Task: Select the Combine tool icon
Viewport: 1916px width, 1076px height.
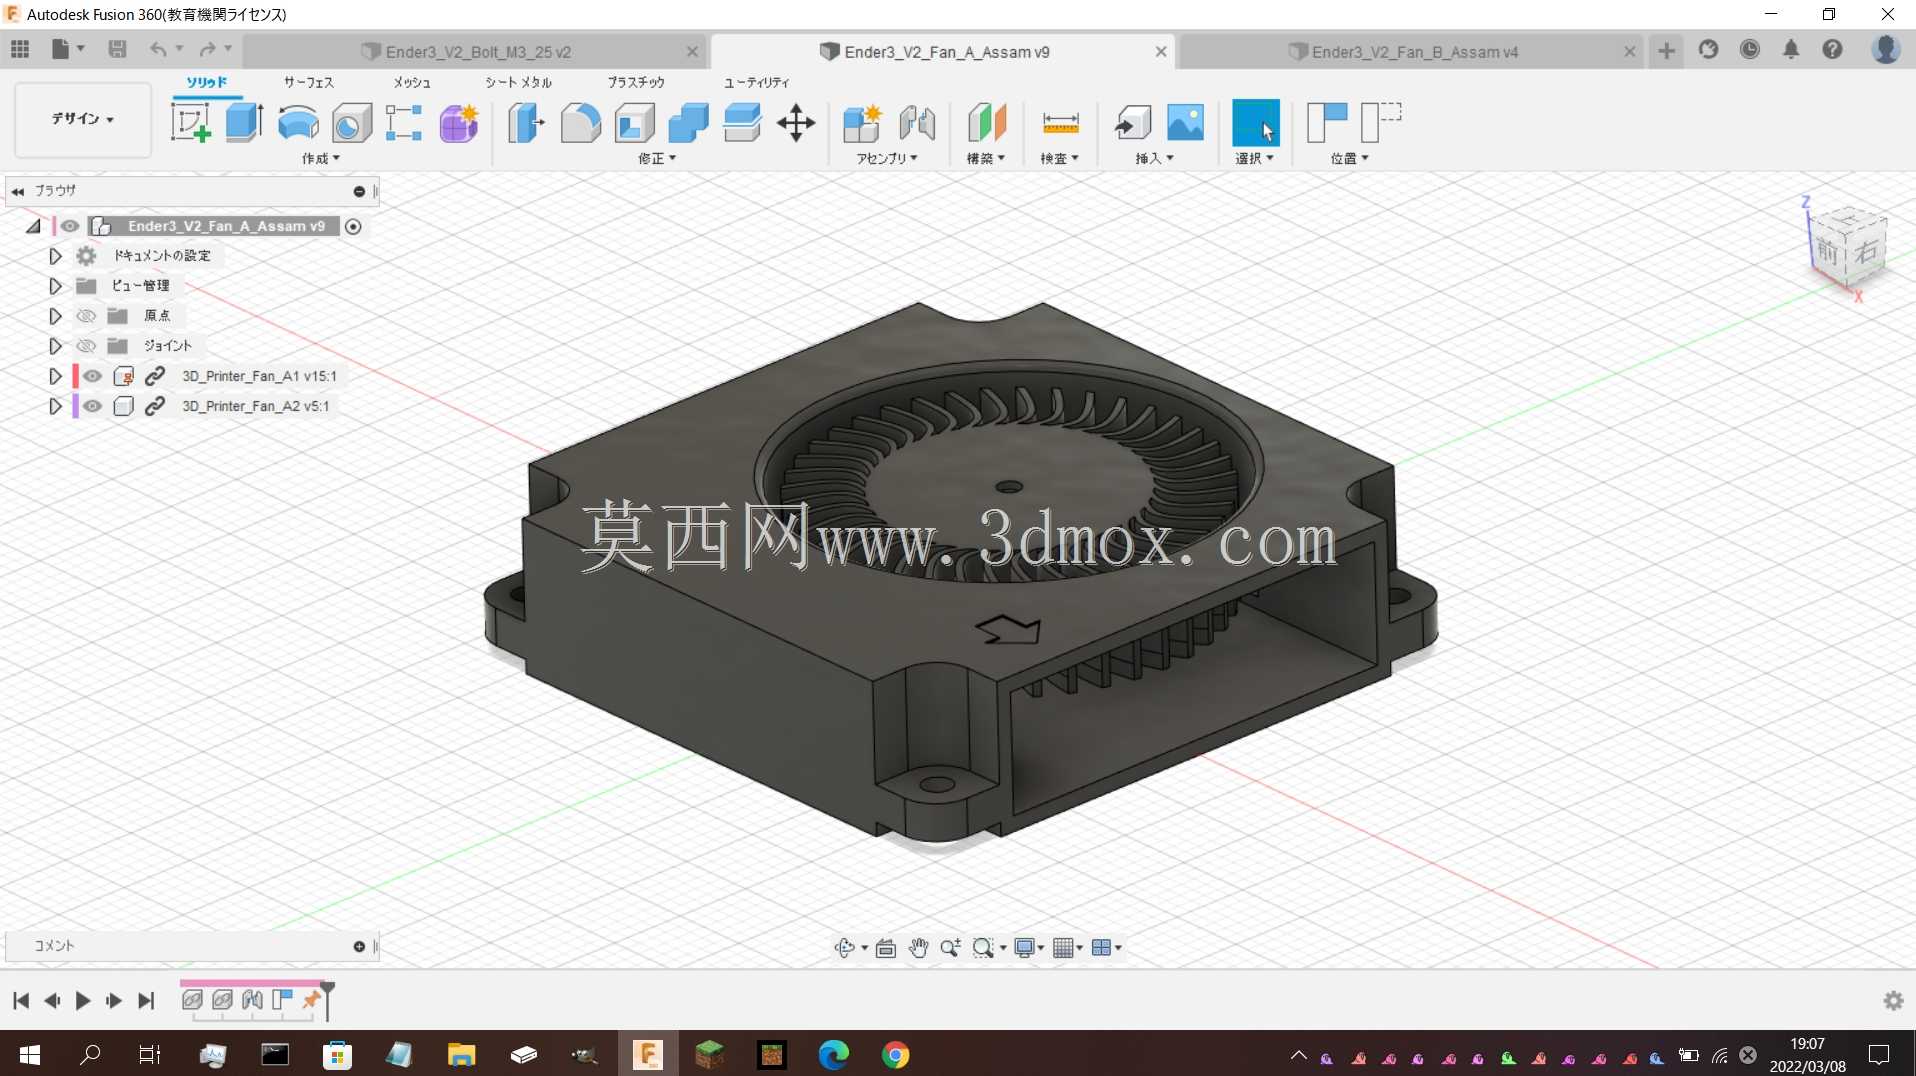Action: (689, 123)
